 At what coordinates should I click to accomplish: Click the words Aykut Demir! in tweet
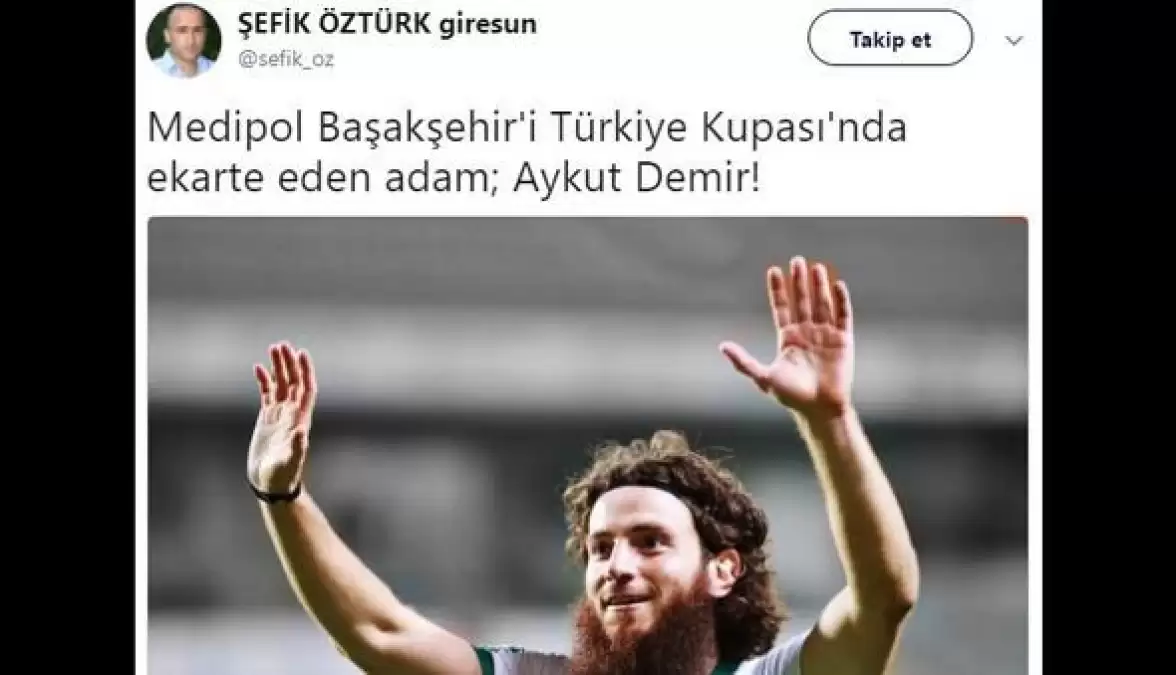coord(636,180)
